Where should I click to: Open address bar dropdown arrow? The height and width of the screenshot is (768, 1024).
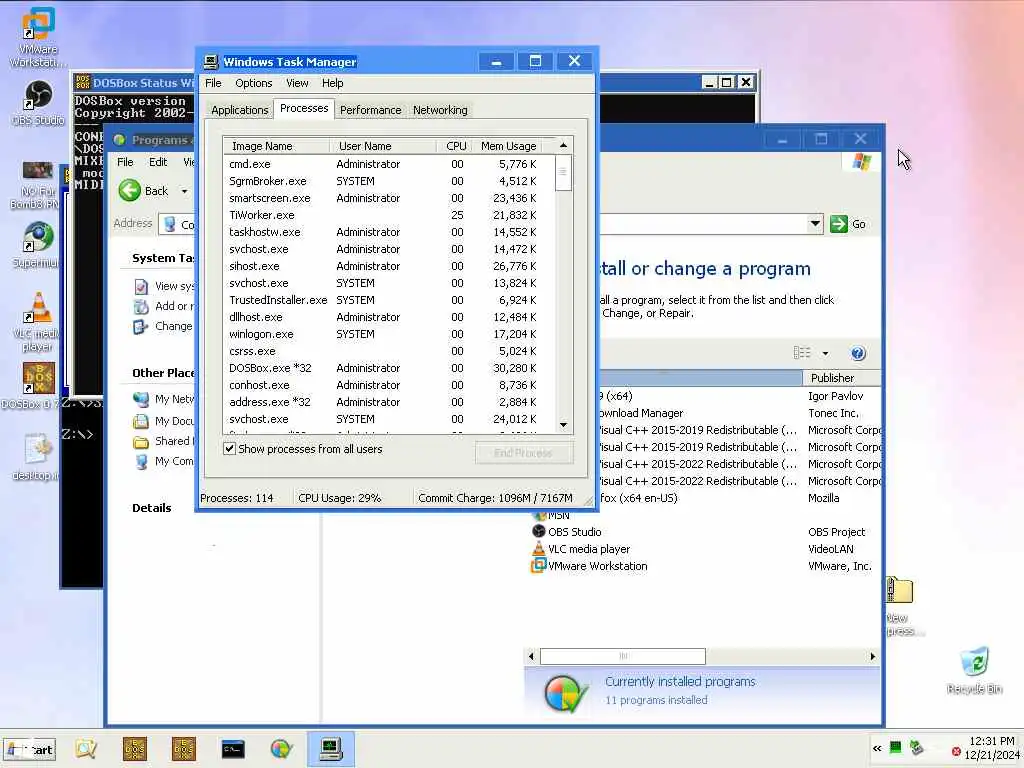(815, 224)
